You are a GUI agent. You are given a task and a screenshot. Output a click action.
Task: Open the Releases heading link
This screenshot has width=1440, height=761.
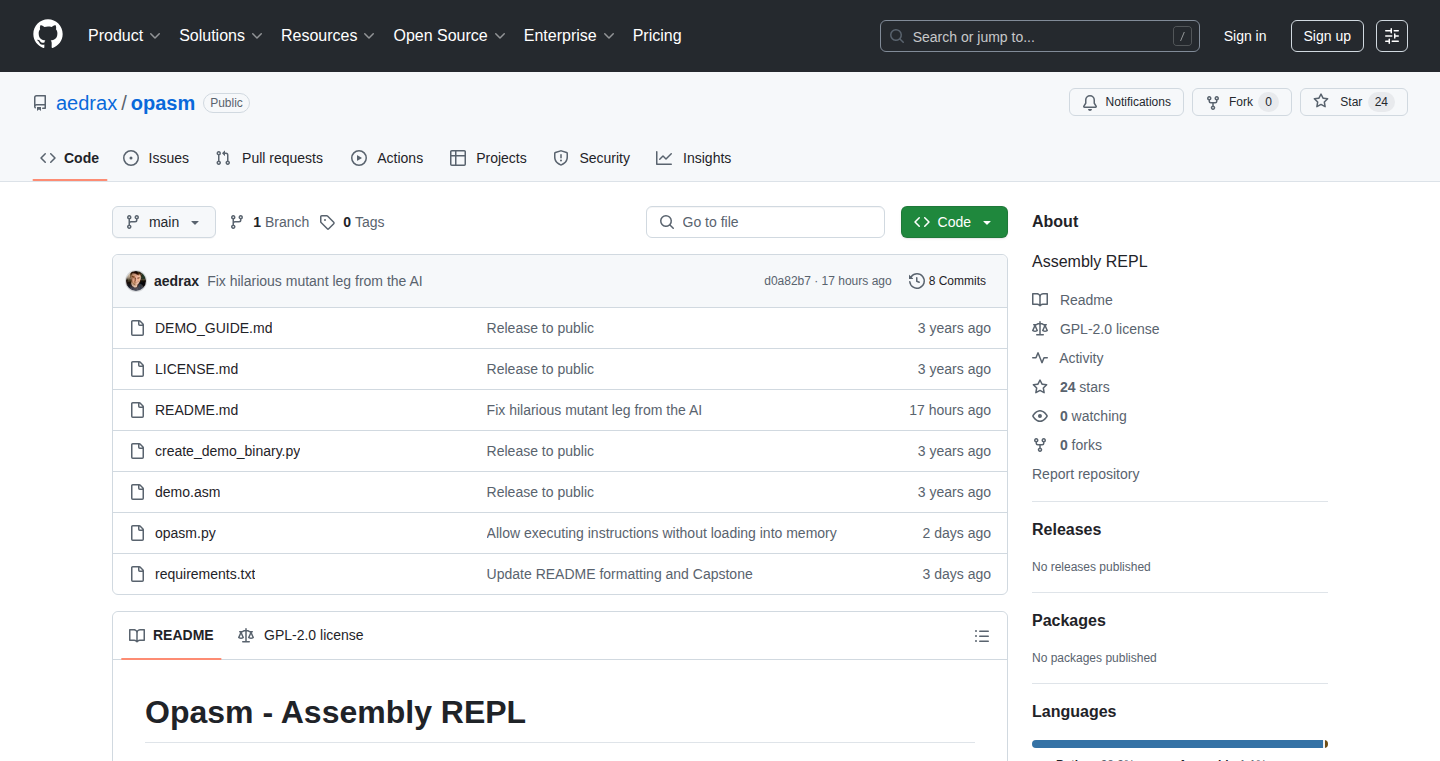click(1067, 529)
